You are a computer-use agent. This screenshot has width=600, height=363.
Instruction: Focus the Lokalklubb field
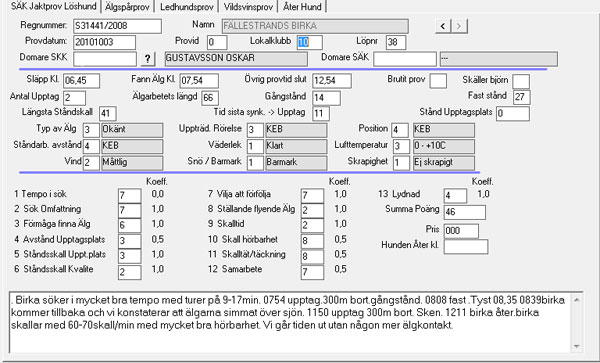pos(310,42)
